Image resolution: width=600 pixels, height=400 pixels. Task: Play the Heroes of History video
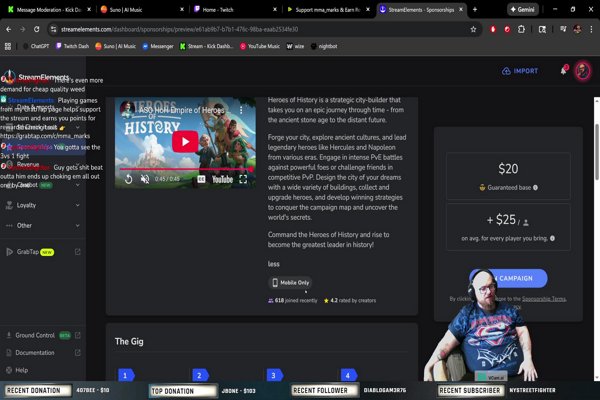tap(185, 142)
